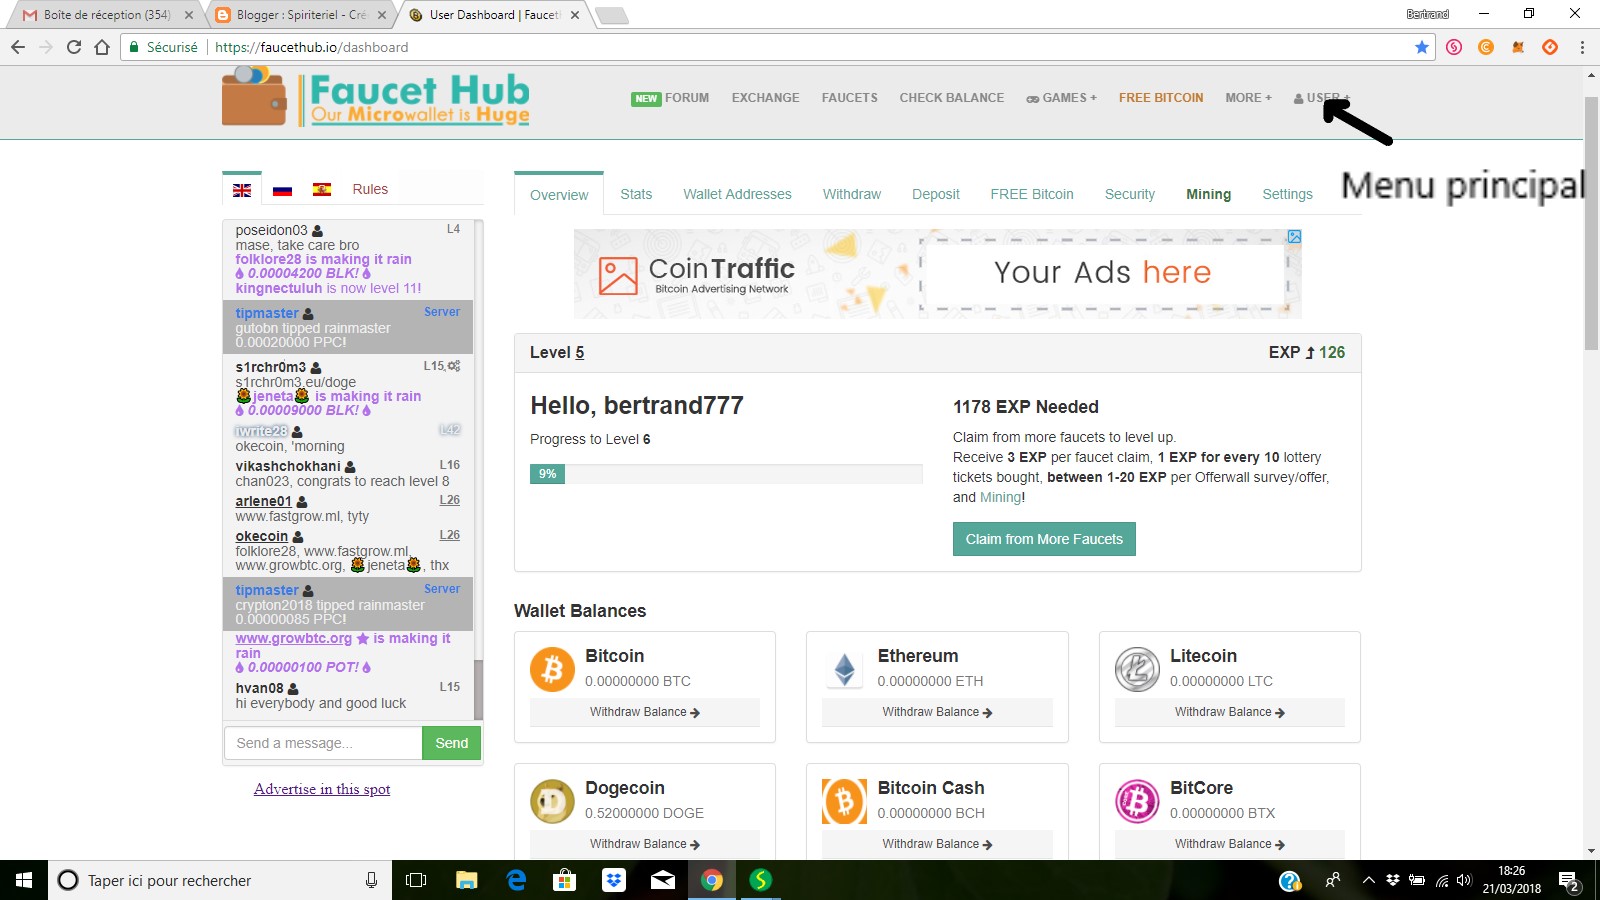Open the EXCHANGE nav item

click(x=765, y=98)
